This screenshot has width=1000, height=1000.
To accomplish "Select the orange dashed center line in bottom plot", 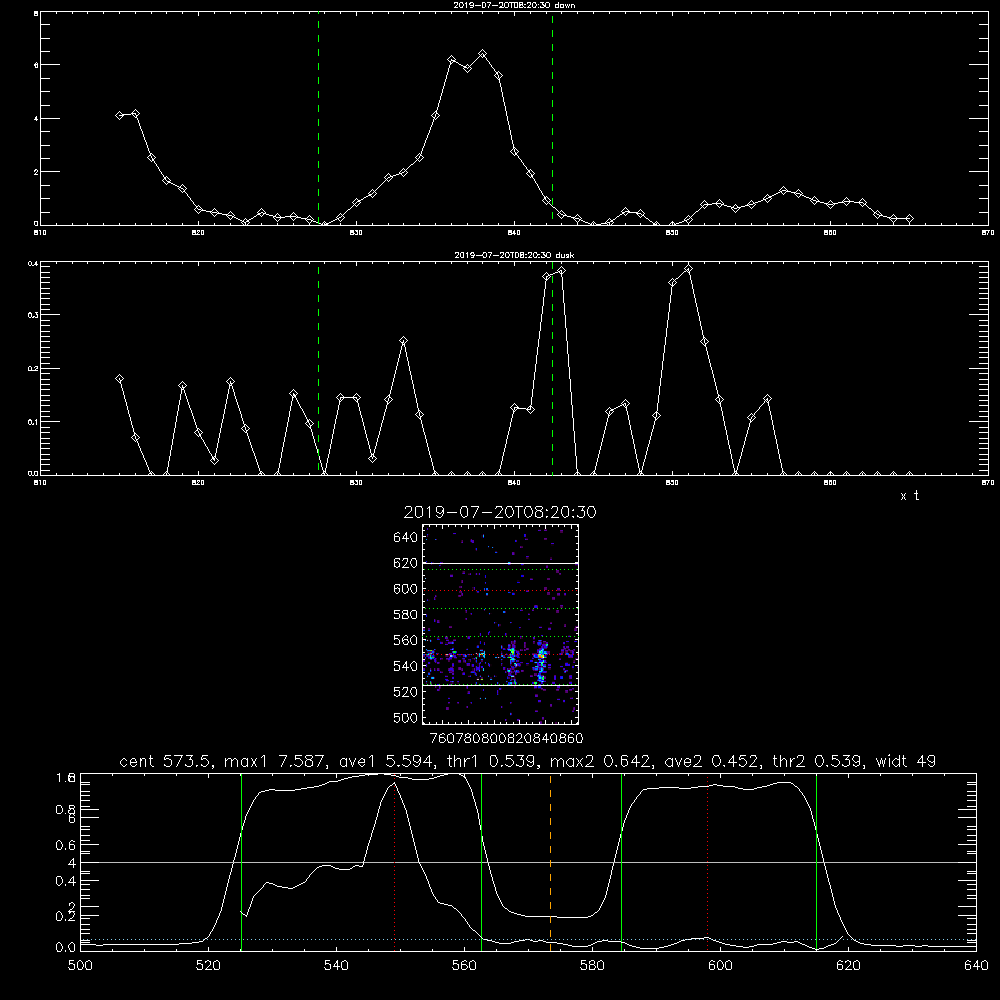I will [550, 861].
